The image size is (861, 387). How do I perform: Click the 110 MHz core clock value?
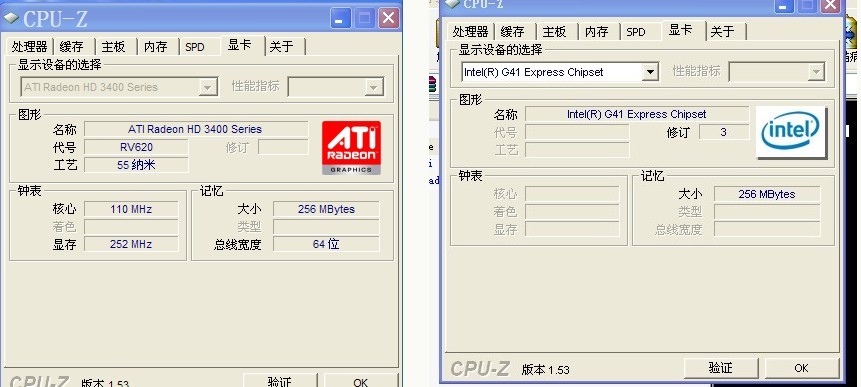tap(131, 209)
